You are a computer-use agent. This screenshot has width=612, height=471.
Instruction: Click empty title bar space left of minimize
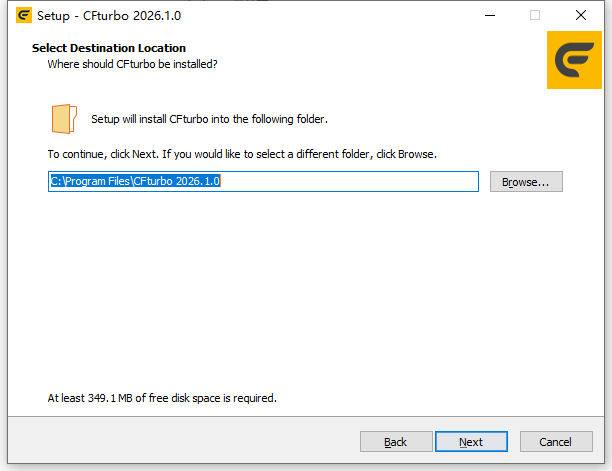coord(350,15)
